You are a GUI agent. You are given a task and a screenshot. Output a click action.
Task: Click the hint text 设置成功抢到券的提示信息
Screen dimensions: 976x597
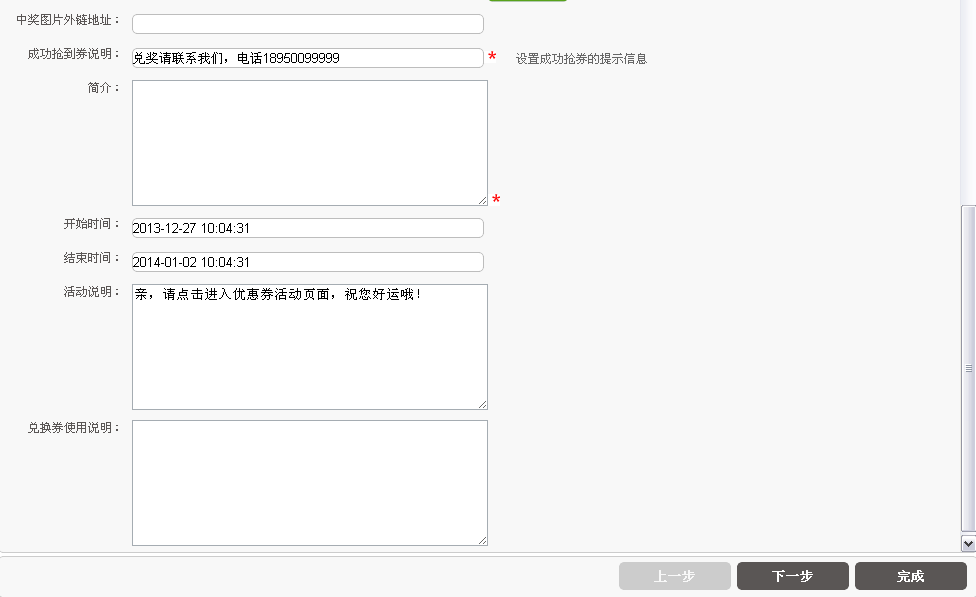581,59
